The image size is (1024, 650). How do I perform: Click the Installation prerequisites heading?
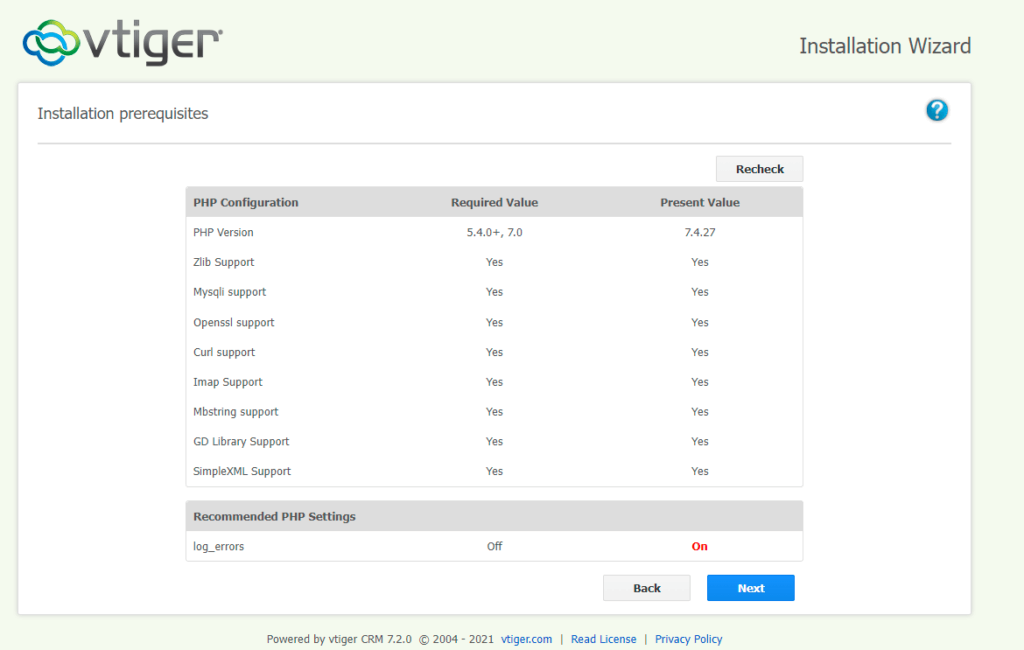[123, 114]
